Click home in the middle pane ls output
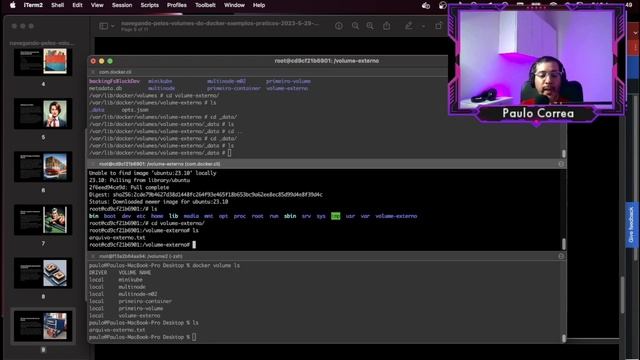 pyautogui.click(x=157, y=216)
